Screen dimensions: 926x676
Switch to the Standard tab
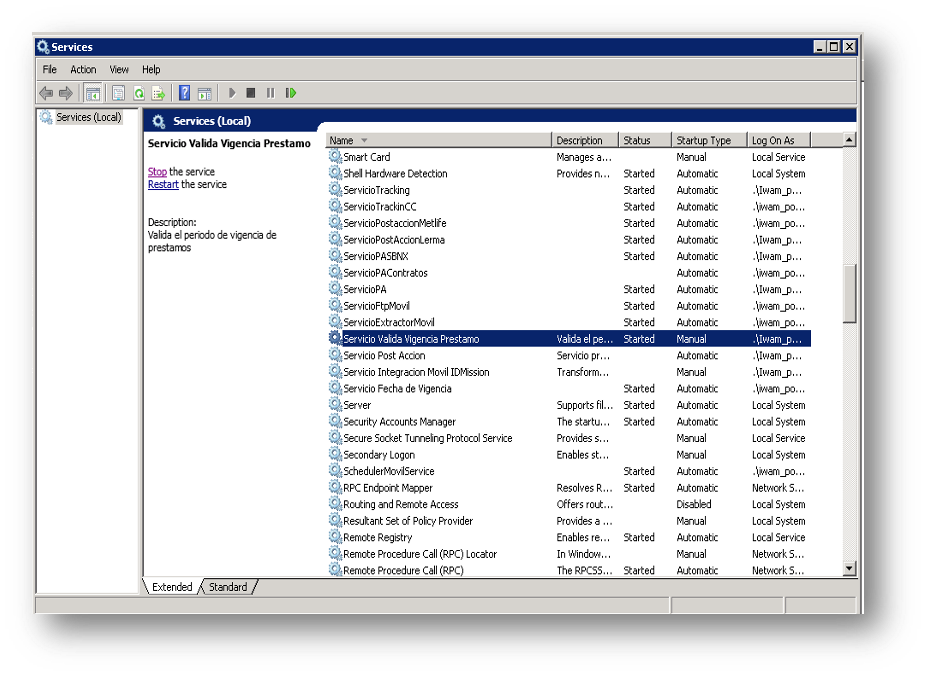(228, 587)
